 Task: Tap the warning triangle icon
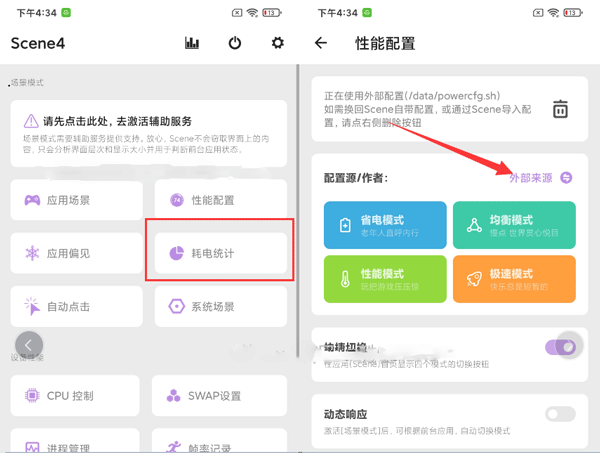[x=30, y=121]
